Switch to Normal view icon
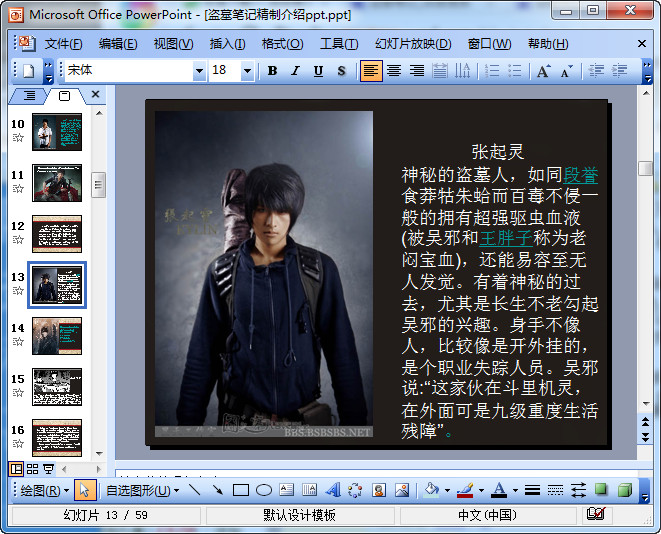This screenshot has height=534, width=661. pos(16,469)
